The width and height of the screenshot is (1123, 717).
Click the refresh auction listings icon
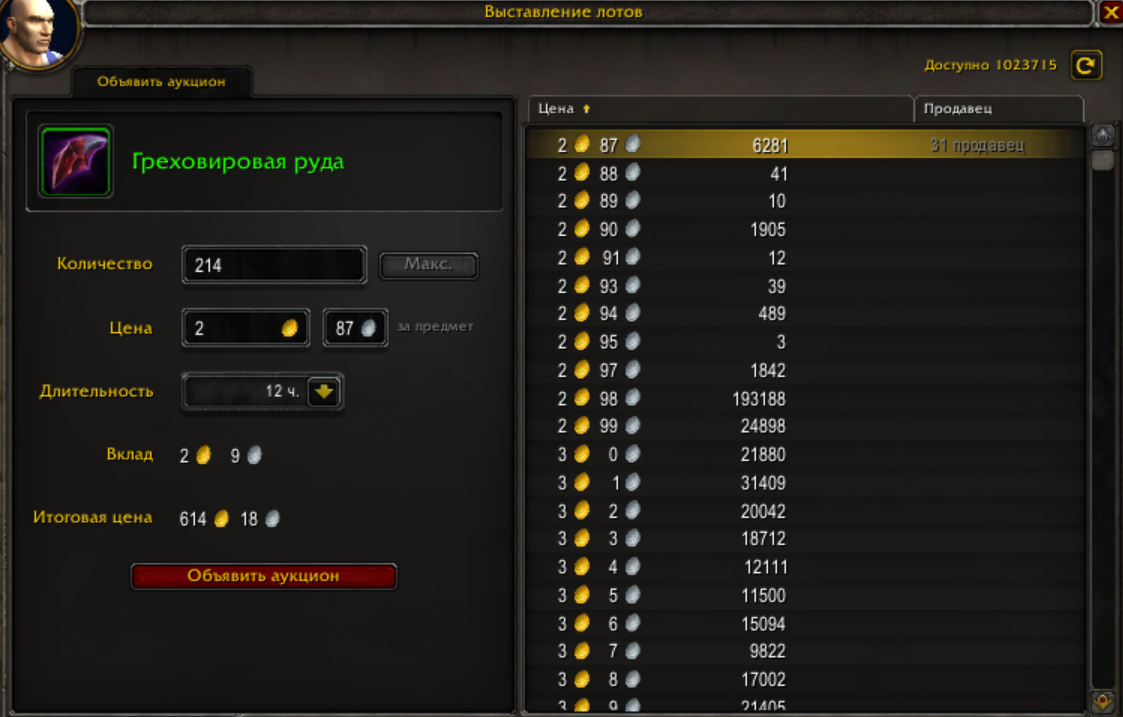pyautogui.click(x=1086, y=66)
